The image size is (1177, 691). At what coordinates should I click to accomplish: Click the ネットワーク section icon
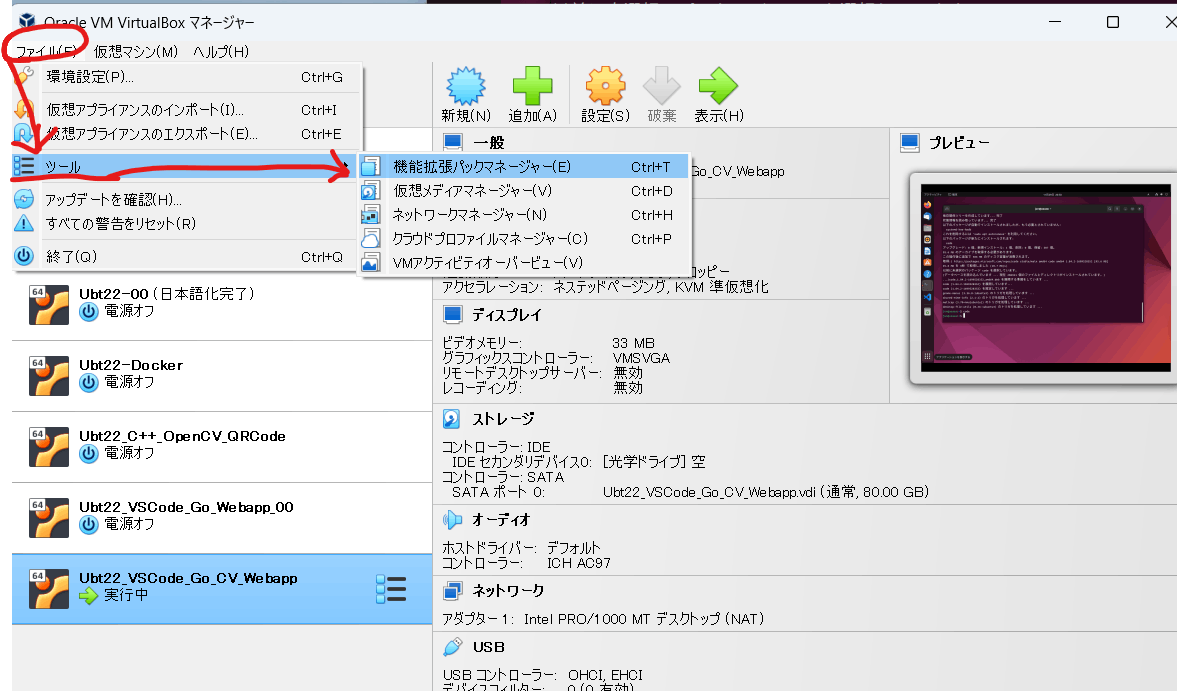(x=453, y=590)
